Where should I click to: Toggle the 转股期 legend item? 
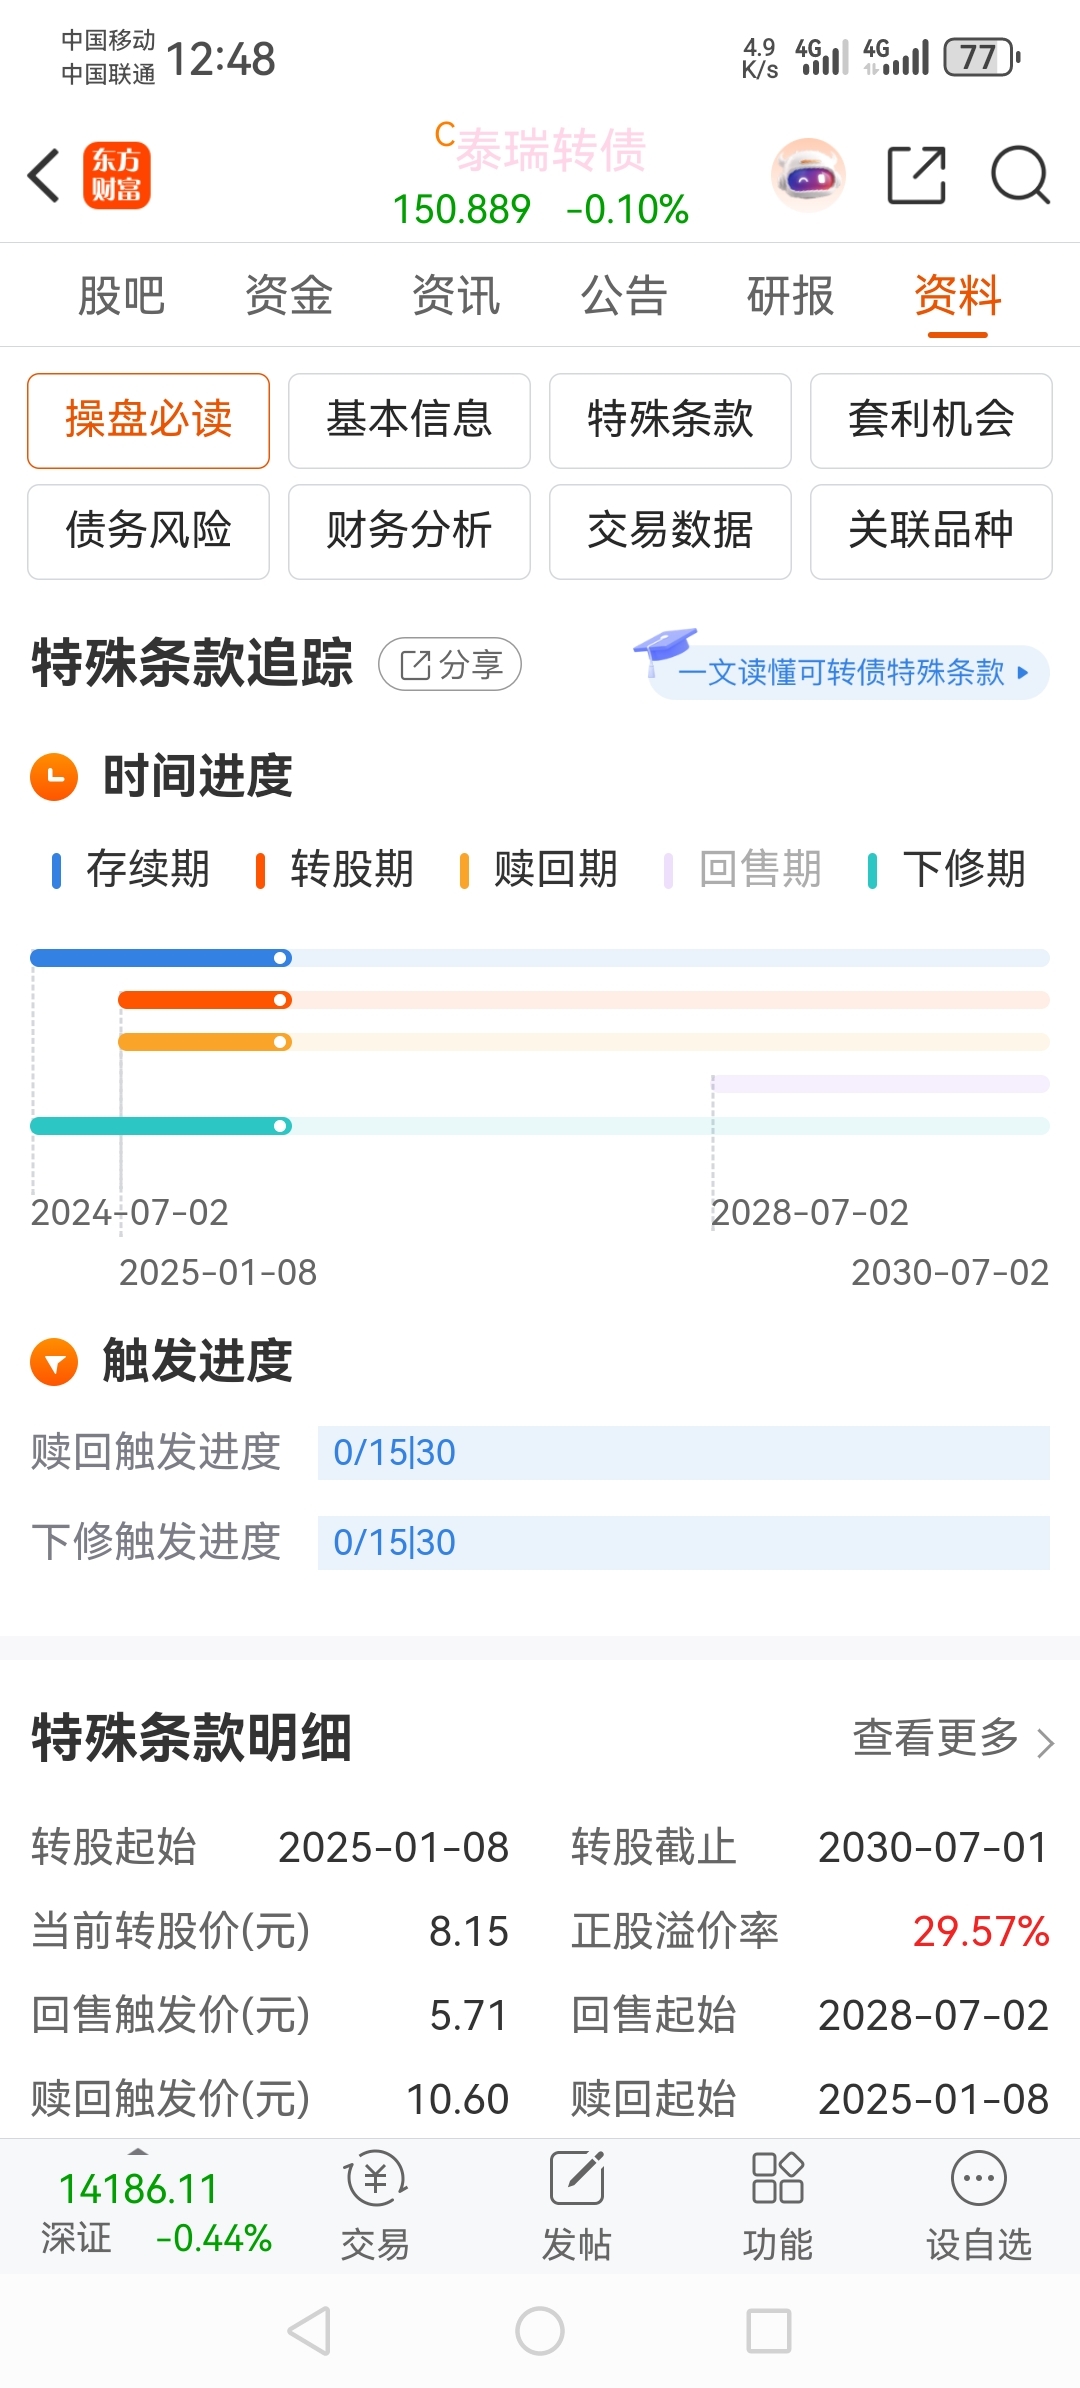click(x=336, y=869)
